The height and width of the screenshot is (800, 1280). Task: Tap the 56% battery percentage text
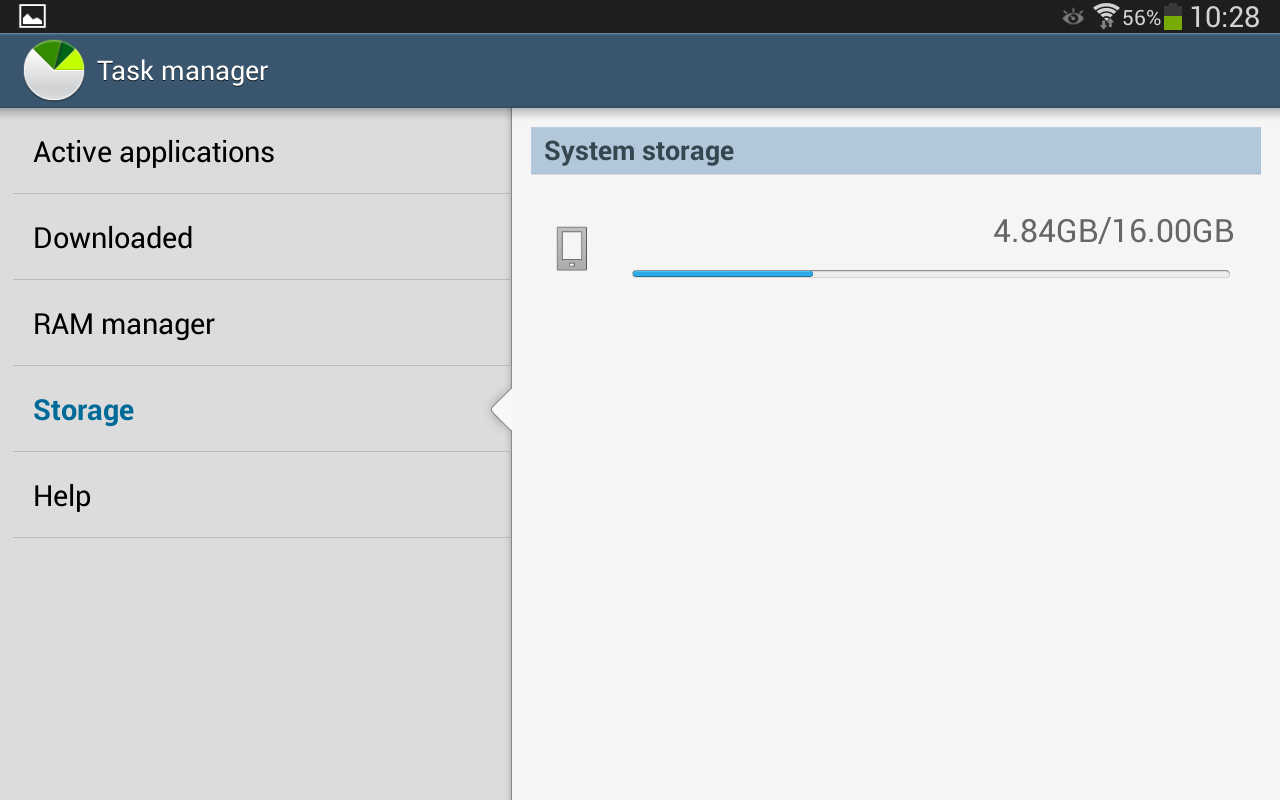pos(1141,18)
